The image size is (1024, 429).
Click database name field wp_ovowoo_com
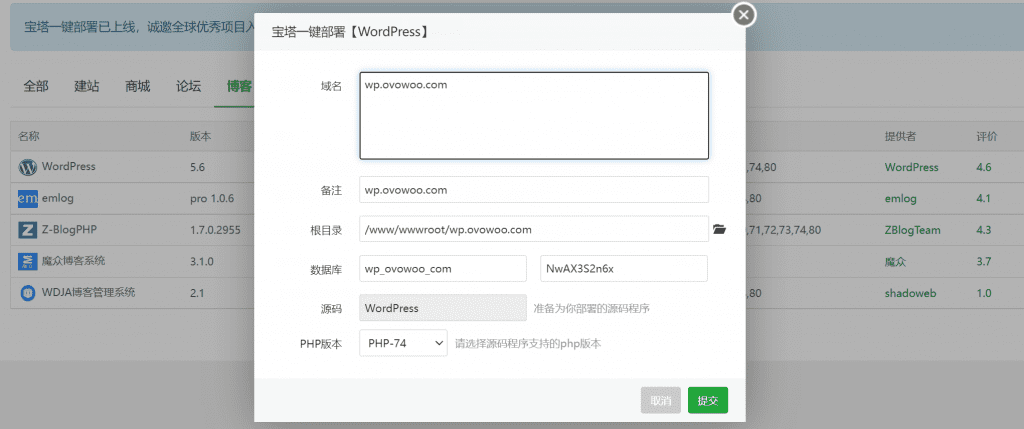click(x=442, y=269)
